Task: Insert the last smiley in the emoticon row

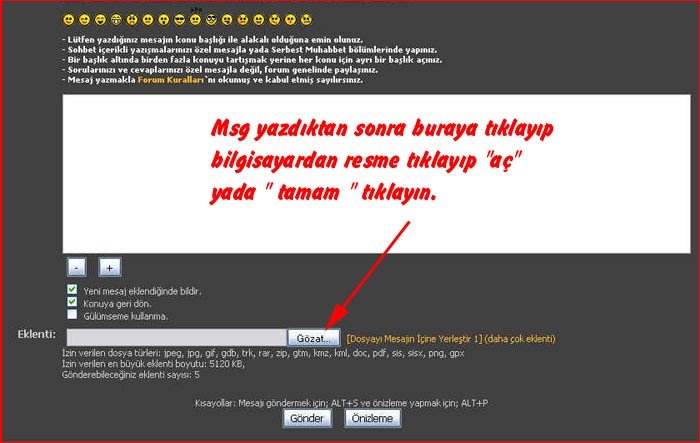Action: pyautogui.click(x=306, y=19)
